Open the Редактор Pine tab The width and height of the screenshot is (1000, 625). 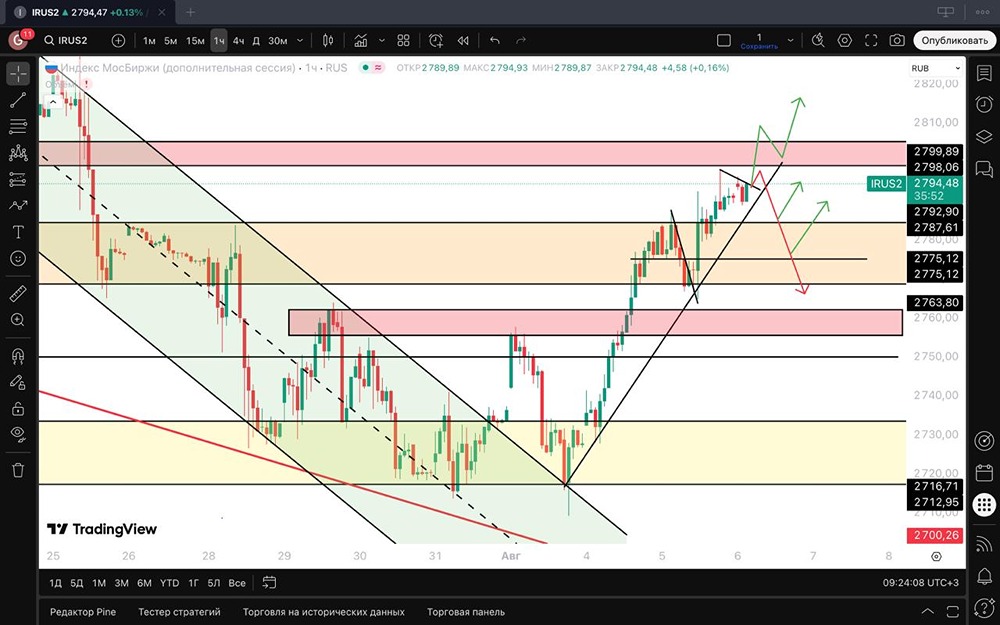pos(83,612)
